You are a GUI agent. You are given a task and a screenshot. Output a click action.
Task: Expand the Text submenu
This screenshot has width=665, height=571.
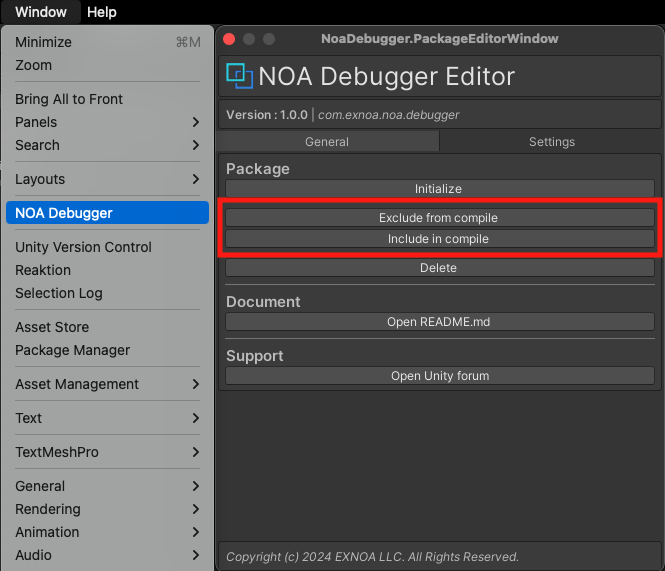(x=108, y=418)
